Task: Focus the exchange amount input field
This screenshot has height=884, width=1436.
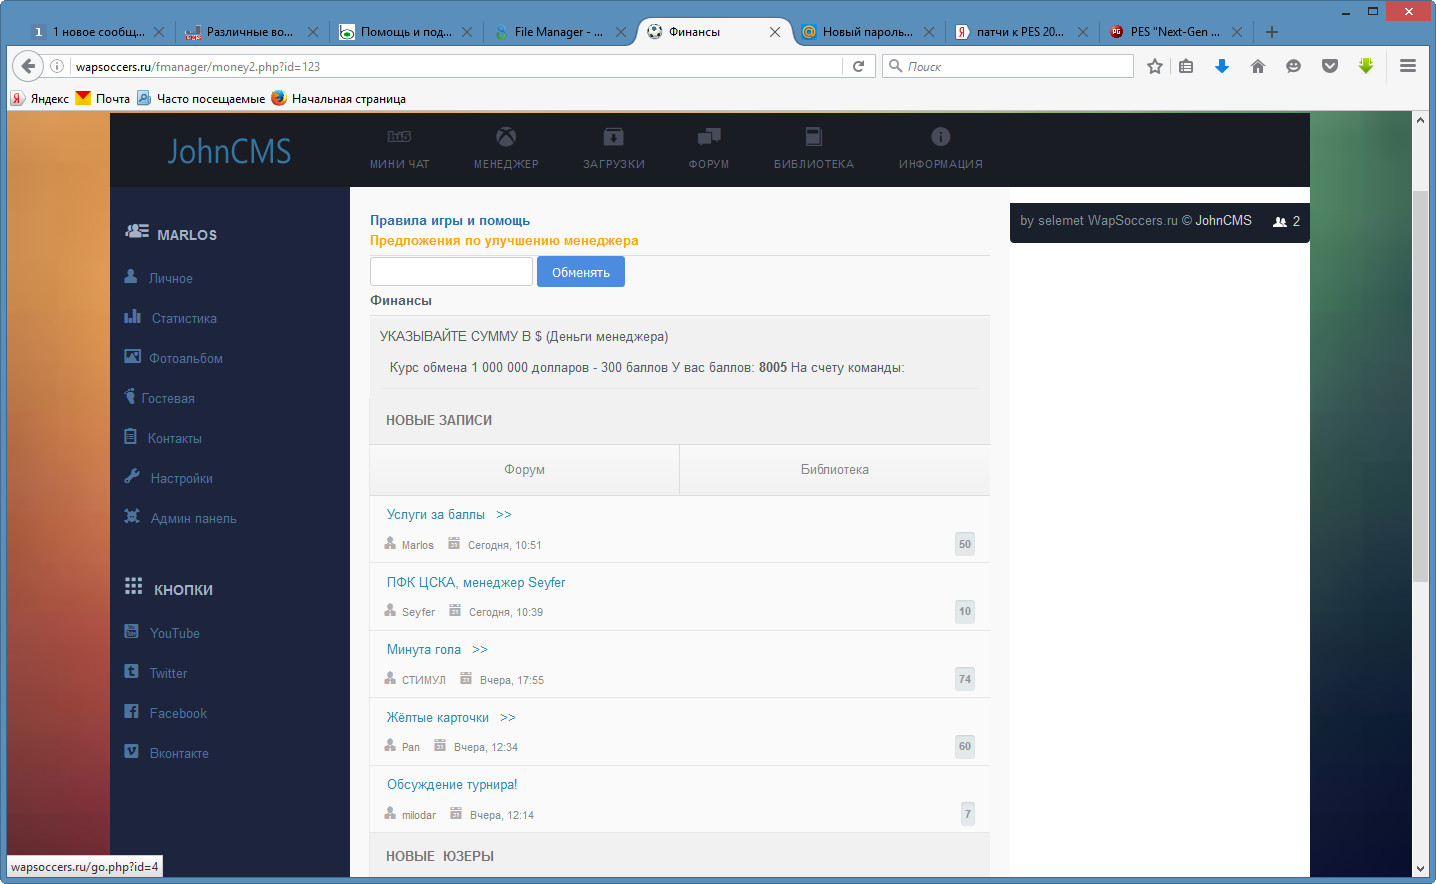Action: tap(451, 271)
